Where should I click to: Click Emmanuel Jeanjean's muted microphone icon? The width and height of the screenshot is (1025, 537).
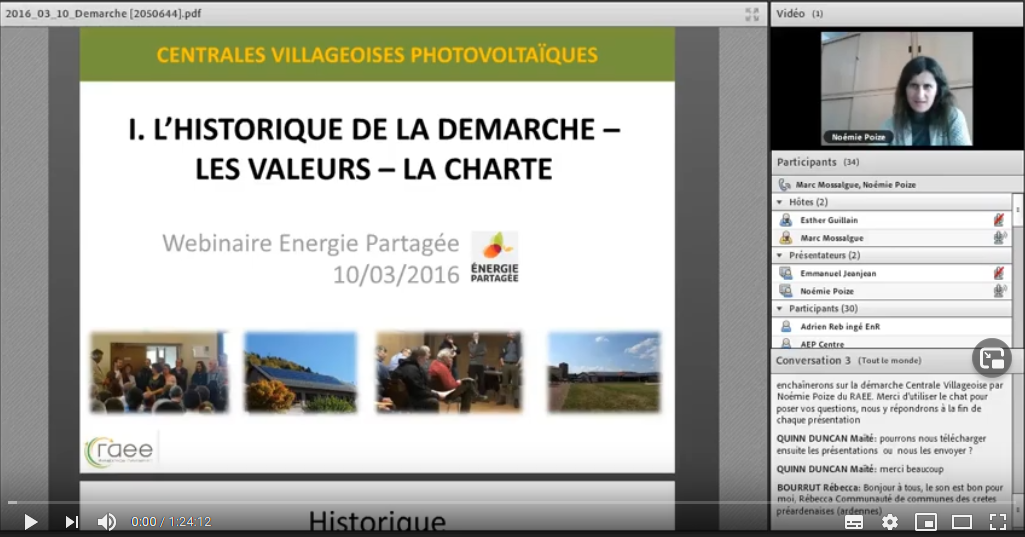tap(999, 273)
